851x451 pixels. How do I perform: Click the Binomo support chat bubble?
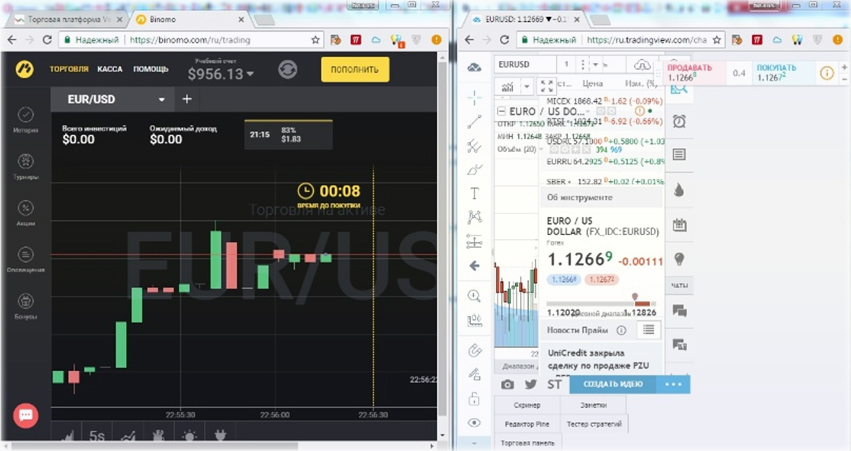tap(26, 414)
